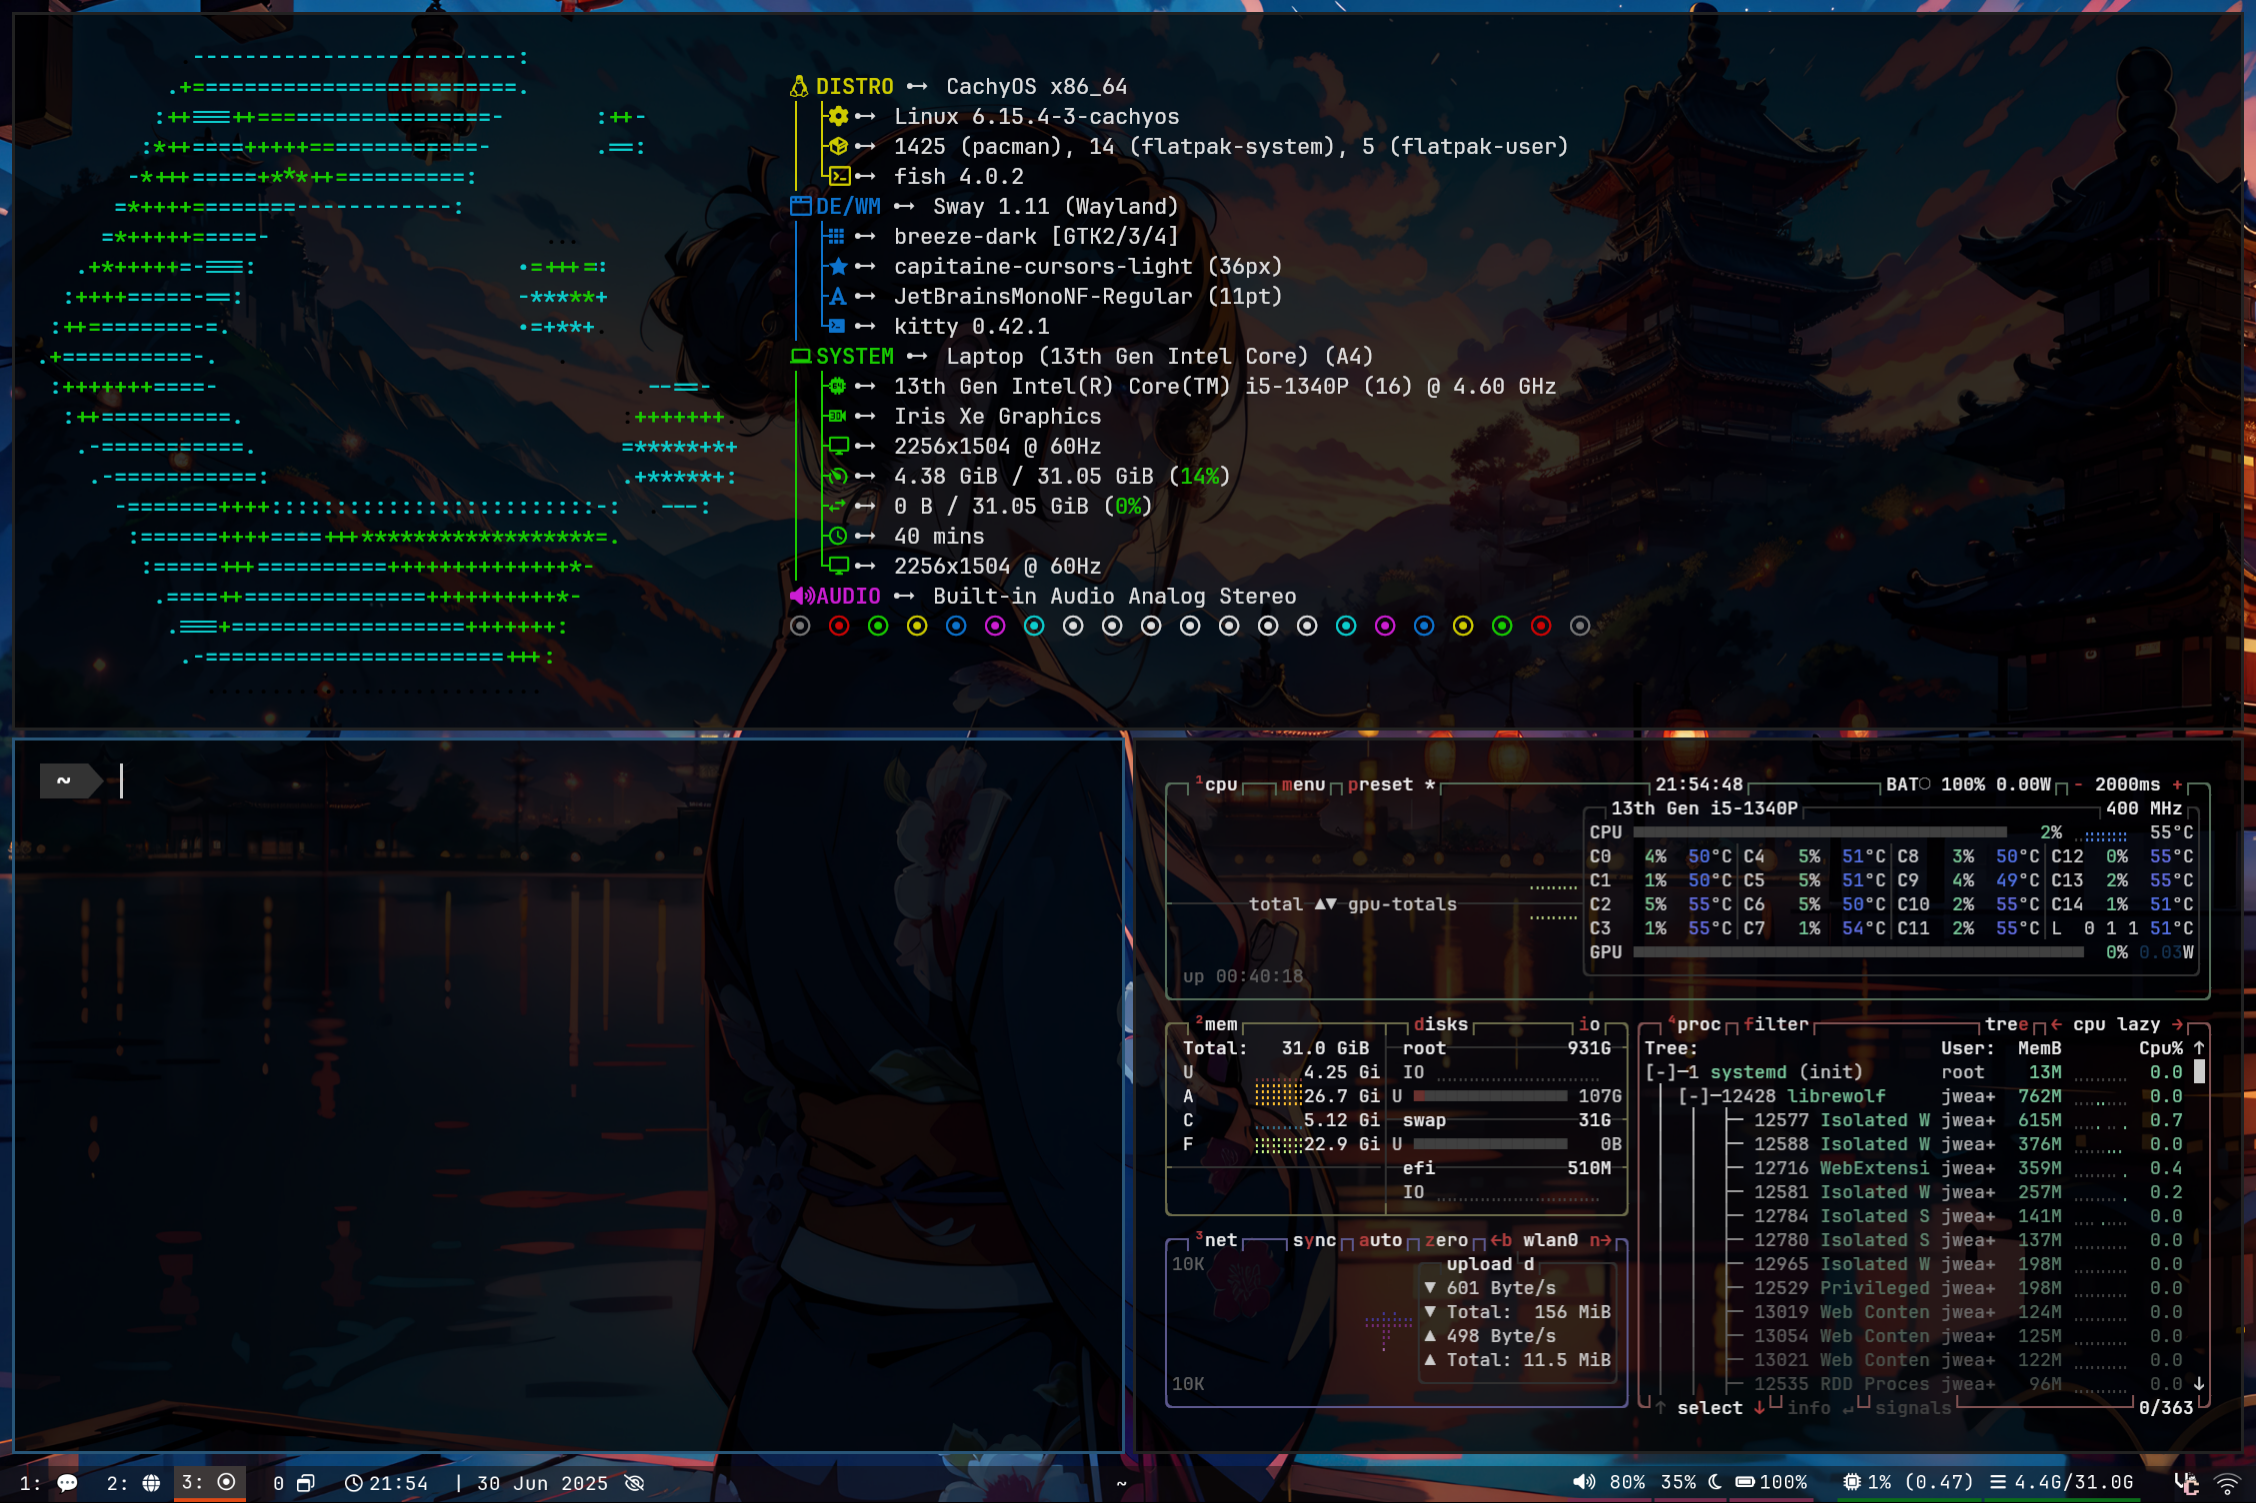Click the proc list scrollbar thumb
The image size is (2256, 1503).
(x=2199, y=1072)
